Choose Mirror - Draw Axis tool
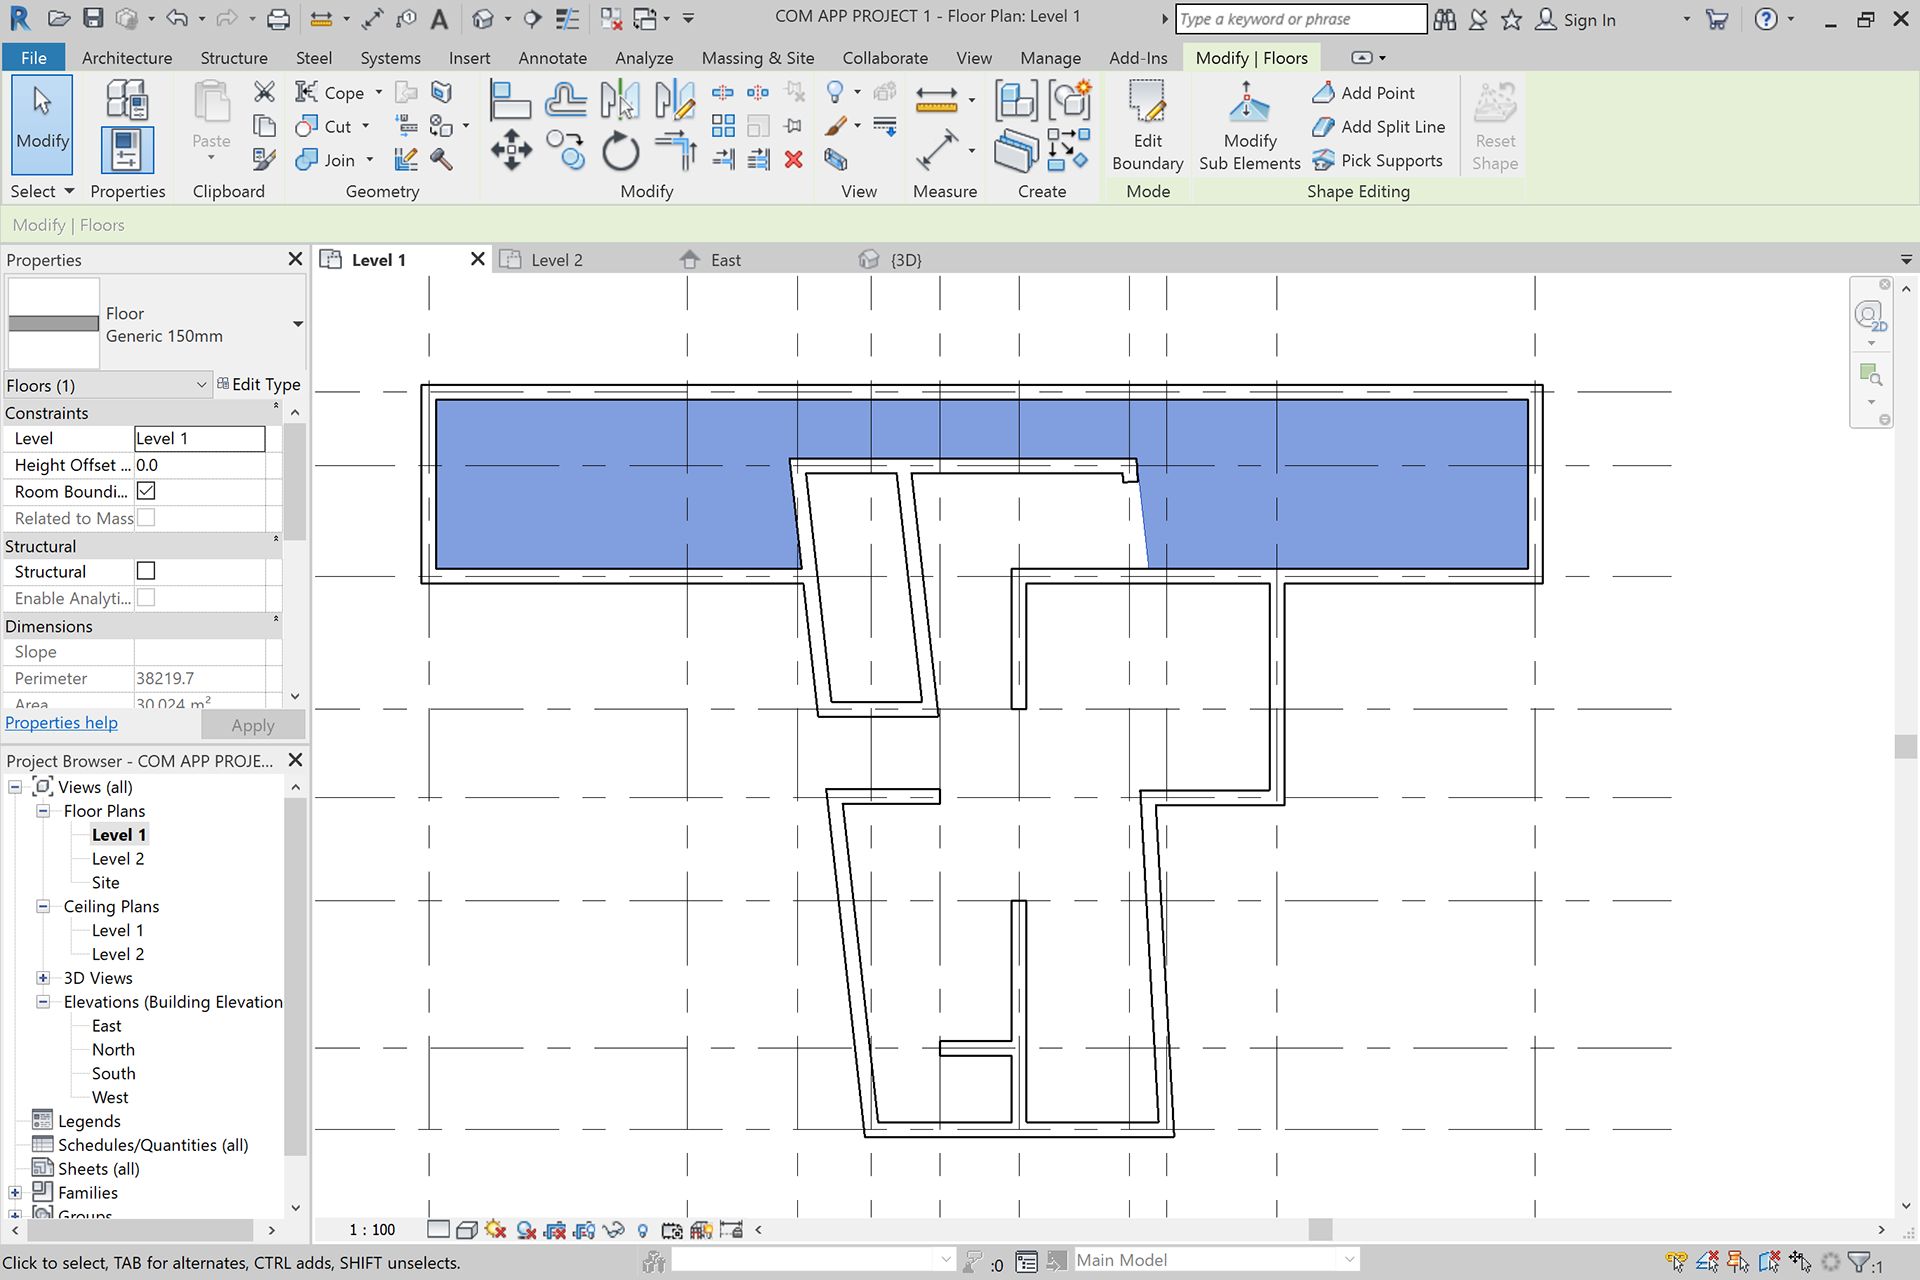1920x1280 pixels. click(675, 100)
